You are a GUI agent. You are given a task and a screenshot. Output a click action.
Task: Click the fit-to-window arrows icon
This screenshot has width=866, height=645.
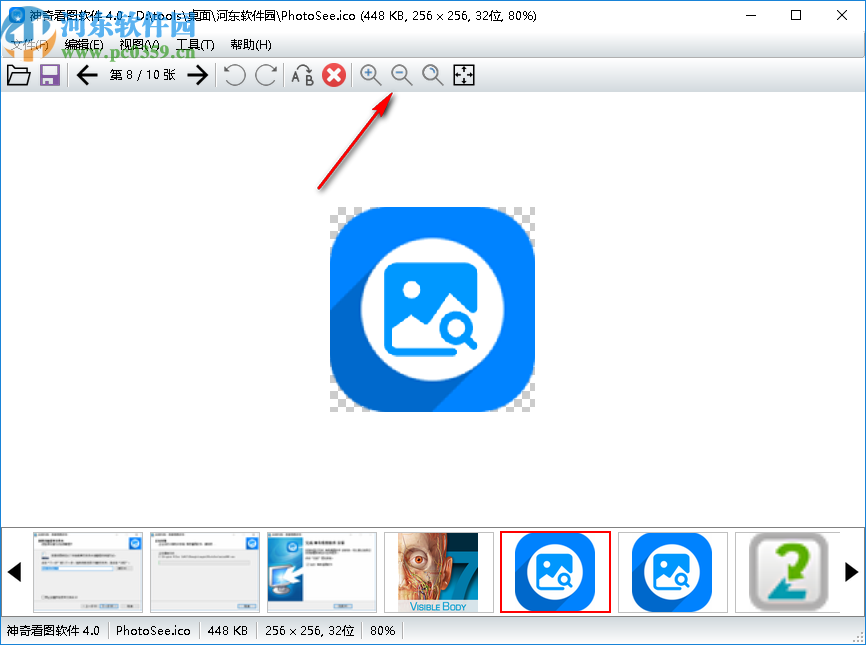coord(464,75)
